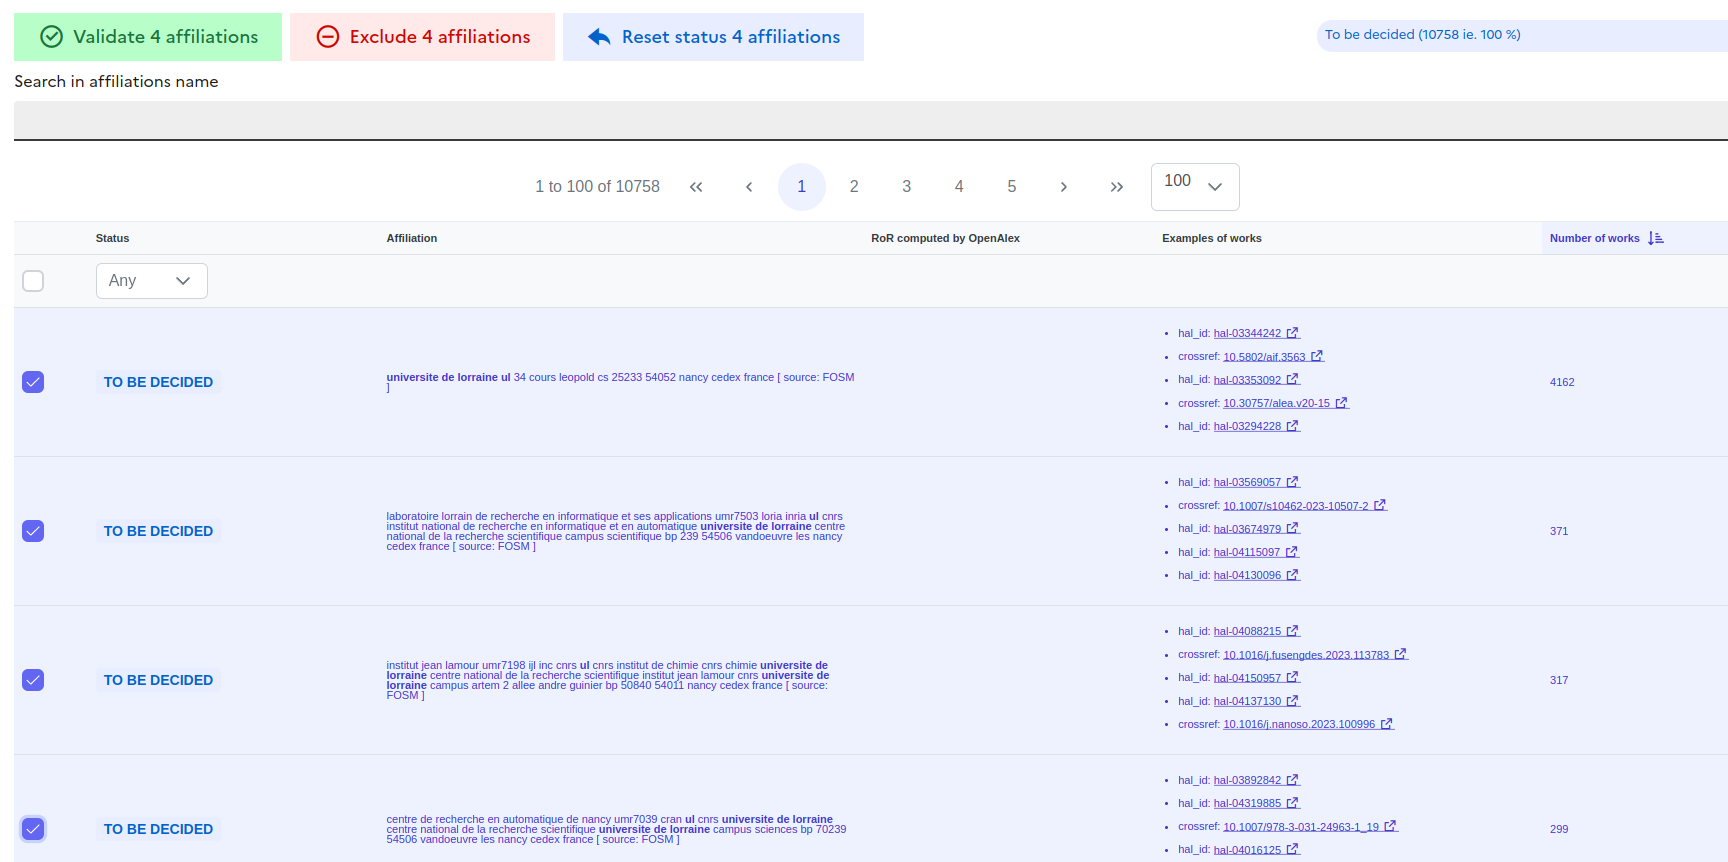Screen dimensions: 1728x862
Task: Go to the last page using double chevron
Action: [x=1116, y=187]
